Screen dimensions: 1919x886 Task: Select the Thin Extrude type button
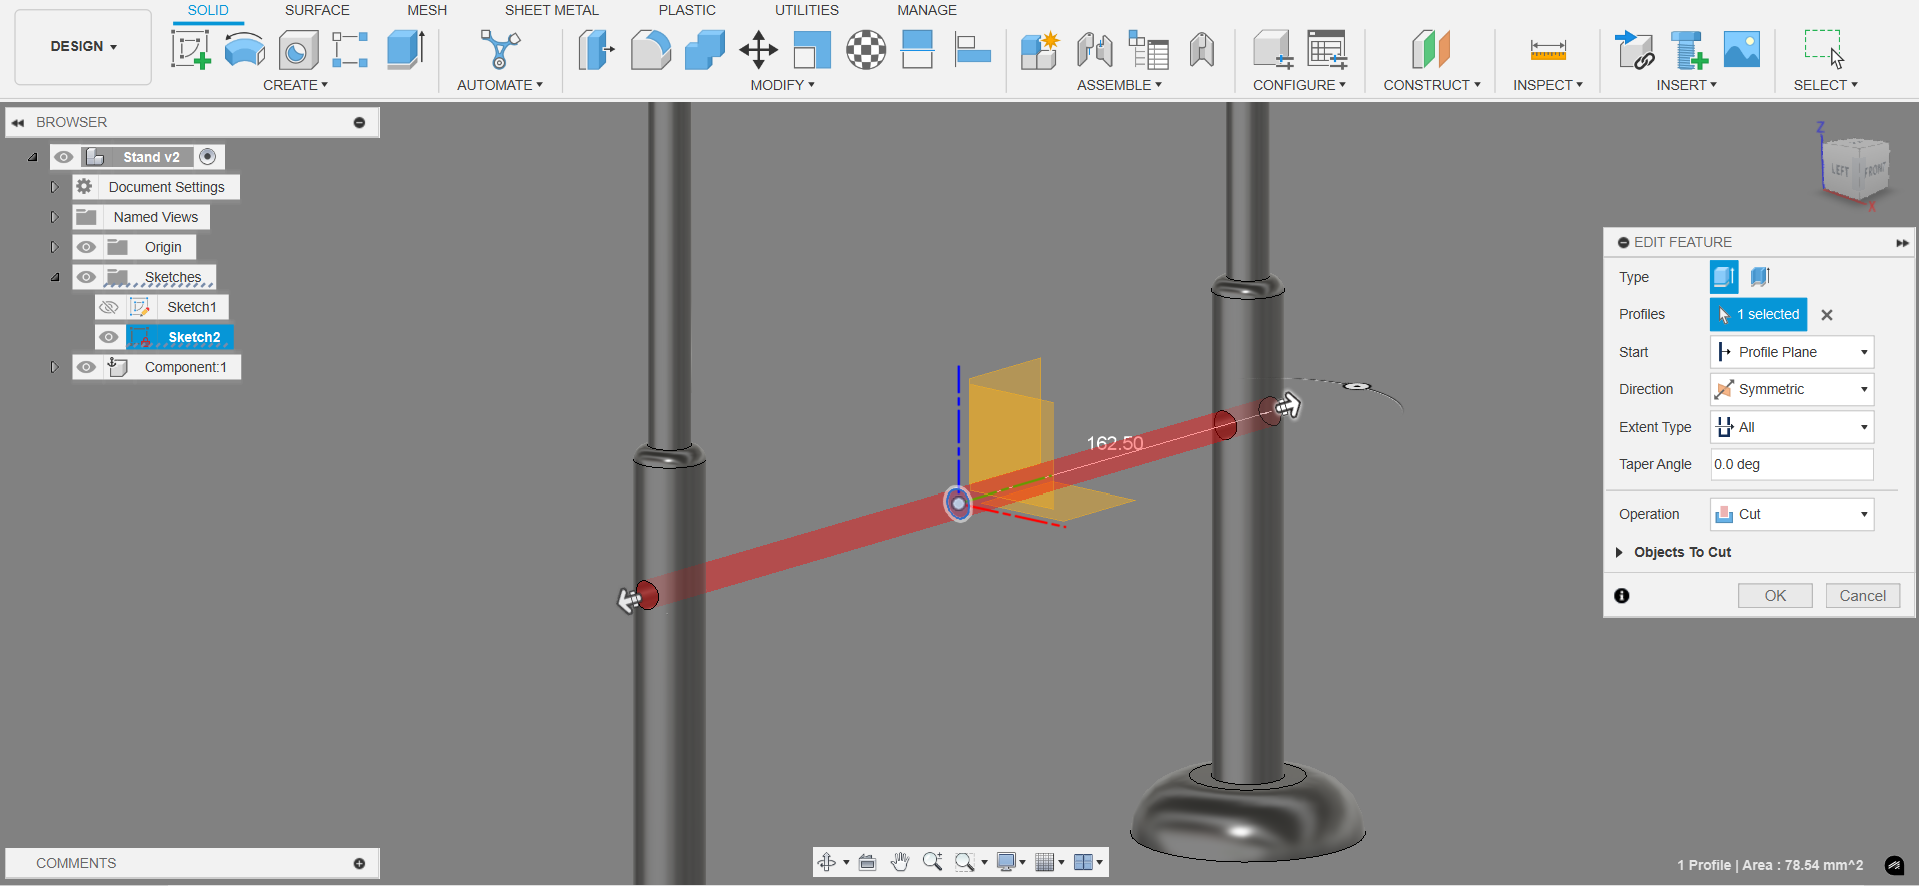pyautogui.click(x=1760, y=277)
